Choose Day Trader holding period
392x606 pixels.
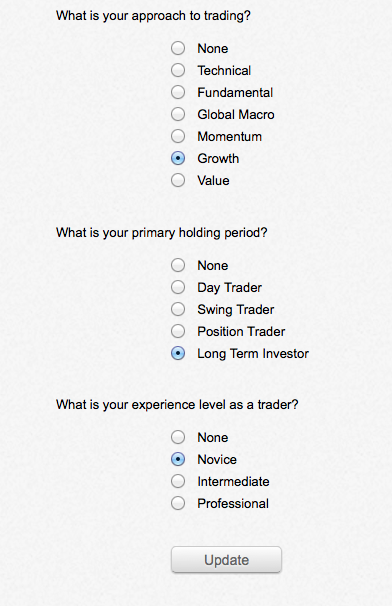tap(178, 288)
